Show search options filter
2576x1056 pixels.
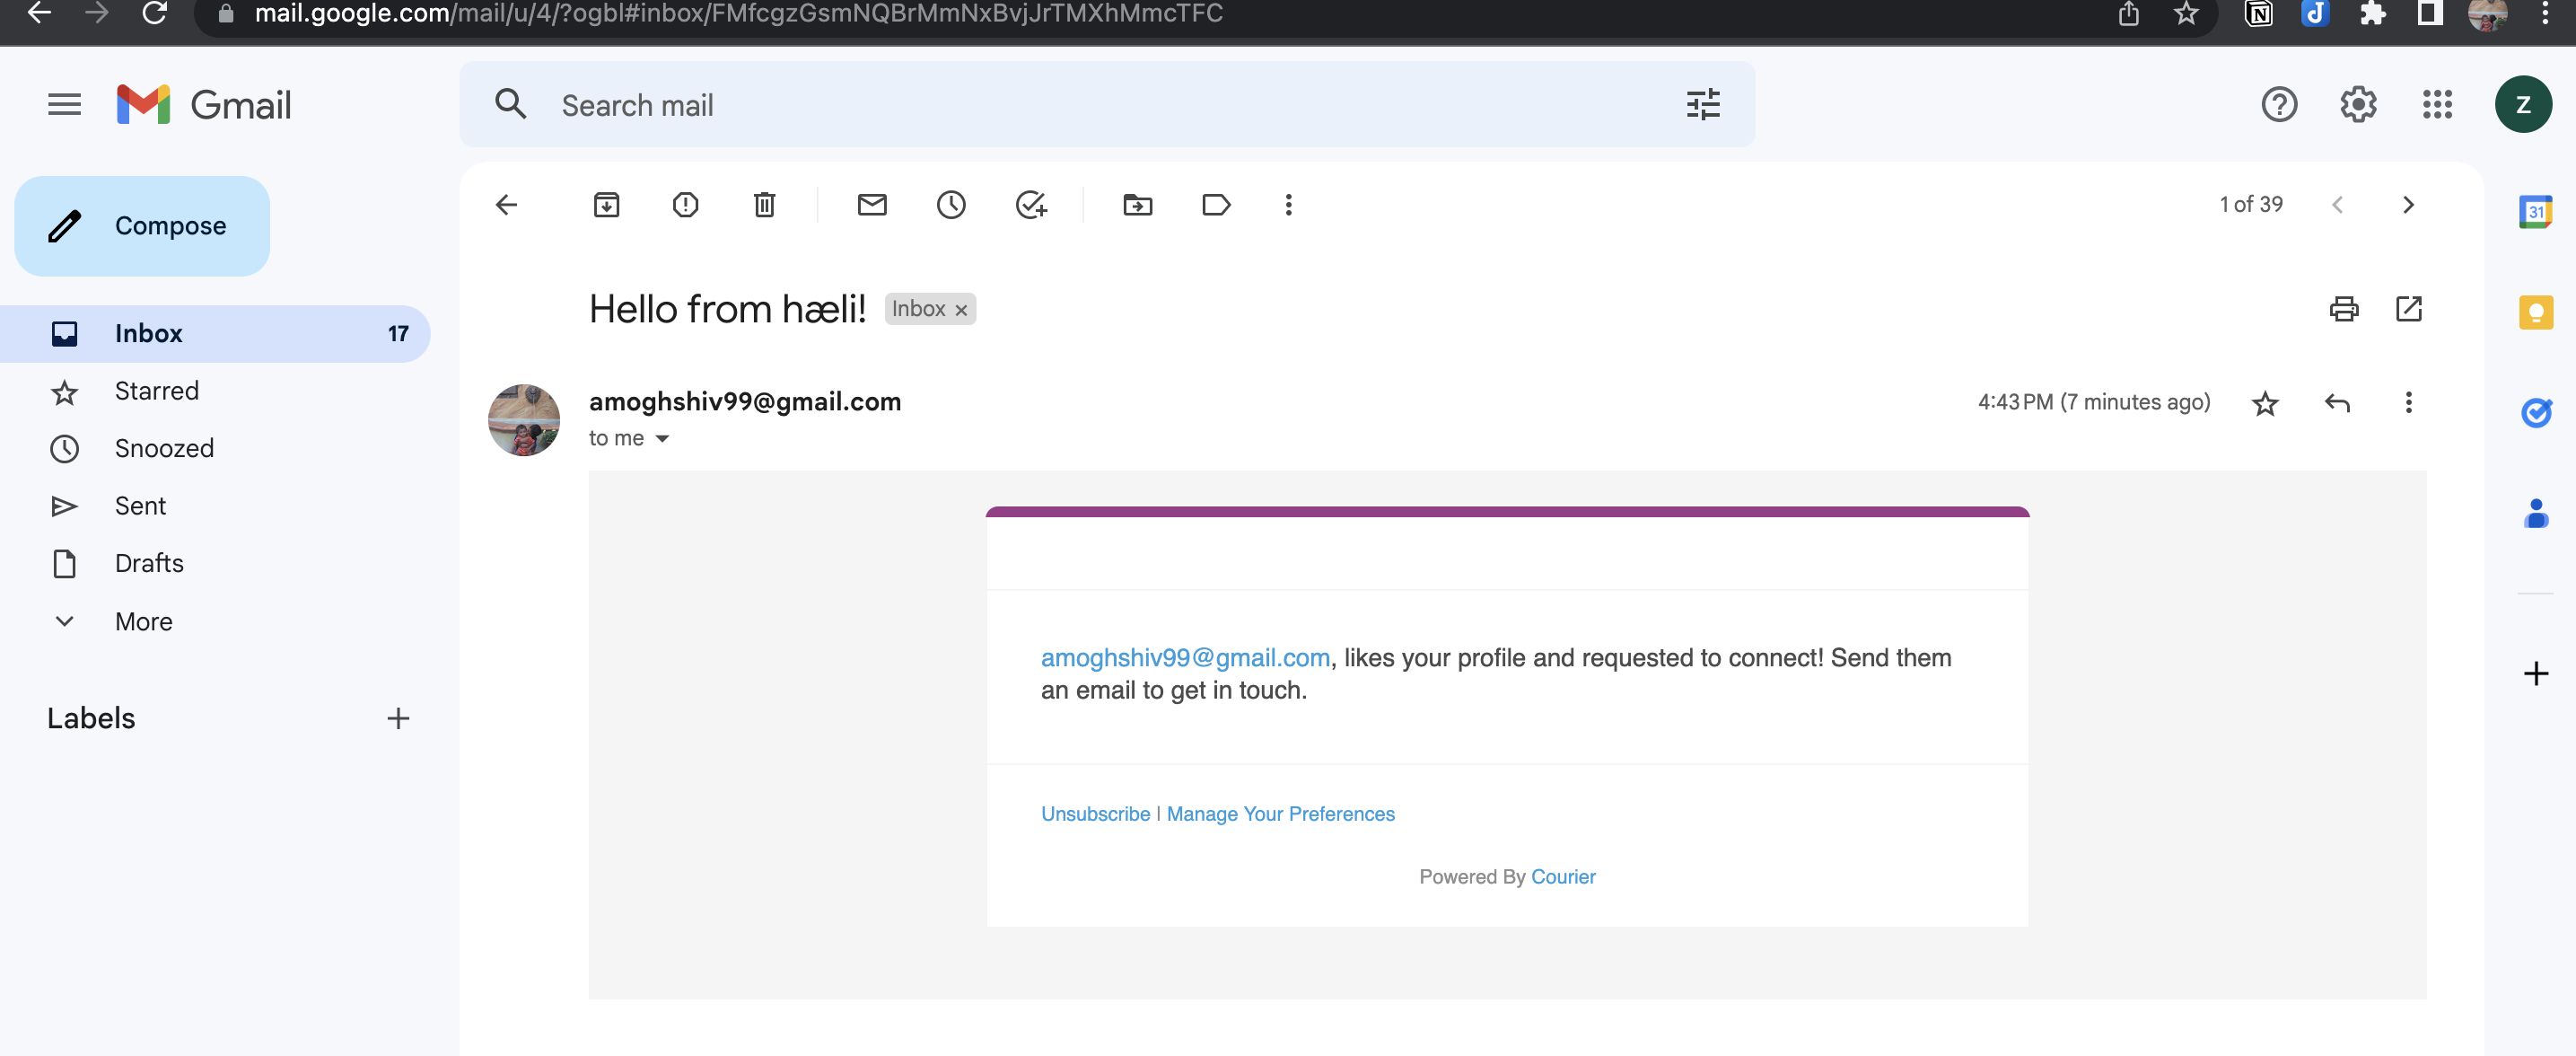coord(1702,104)
